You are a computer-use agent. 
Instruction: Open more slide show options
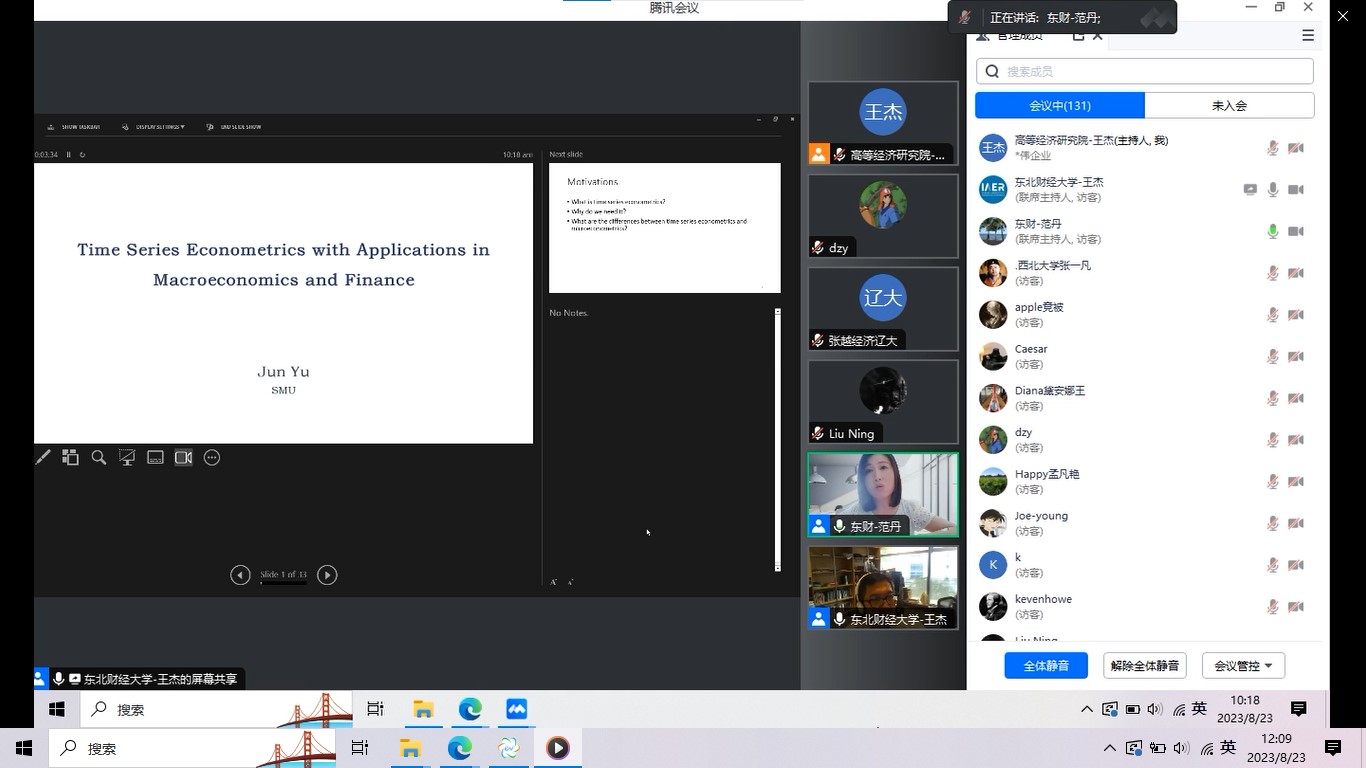pyautogui.click(x=212, y=458)
